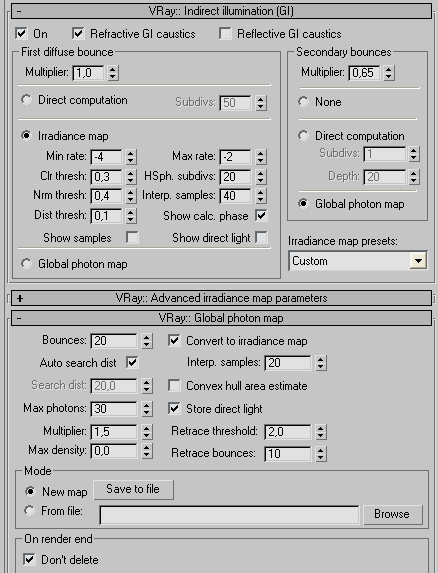Click the first bounce Multiplier spinner
This screenshot has width=438, height=573.
pos(113,73)
